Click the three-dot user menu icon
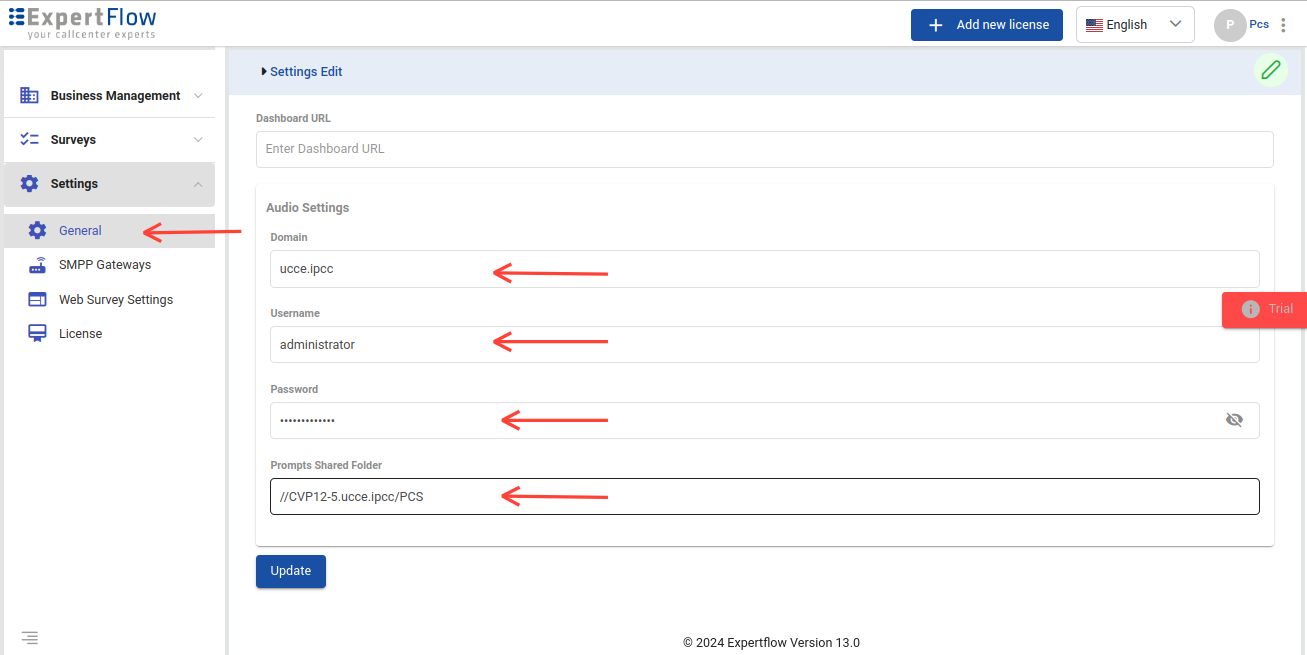This screenshot has width=1307, height=655. 1284,25
